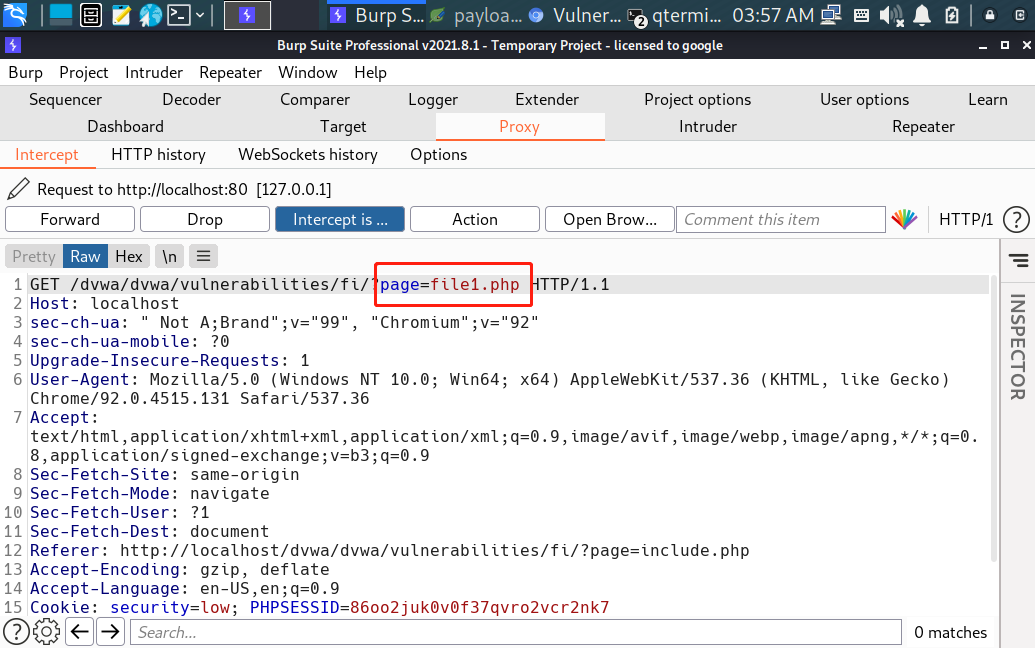This screenshot has height=648, width=1035.
Task: Click the clock showing 03:57 AM
Action: pyautogui.click(x=773, y=15)
